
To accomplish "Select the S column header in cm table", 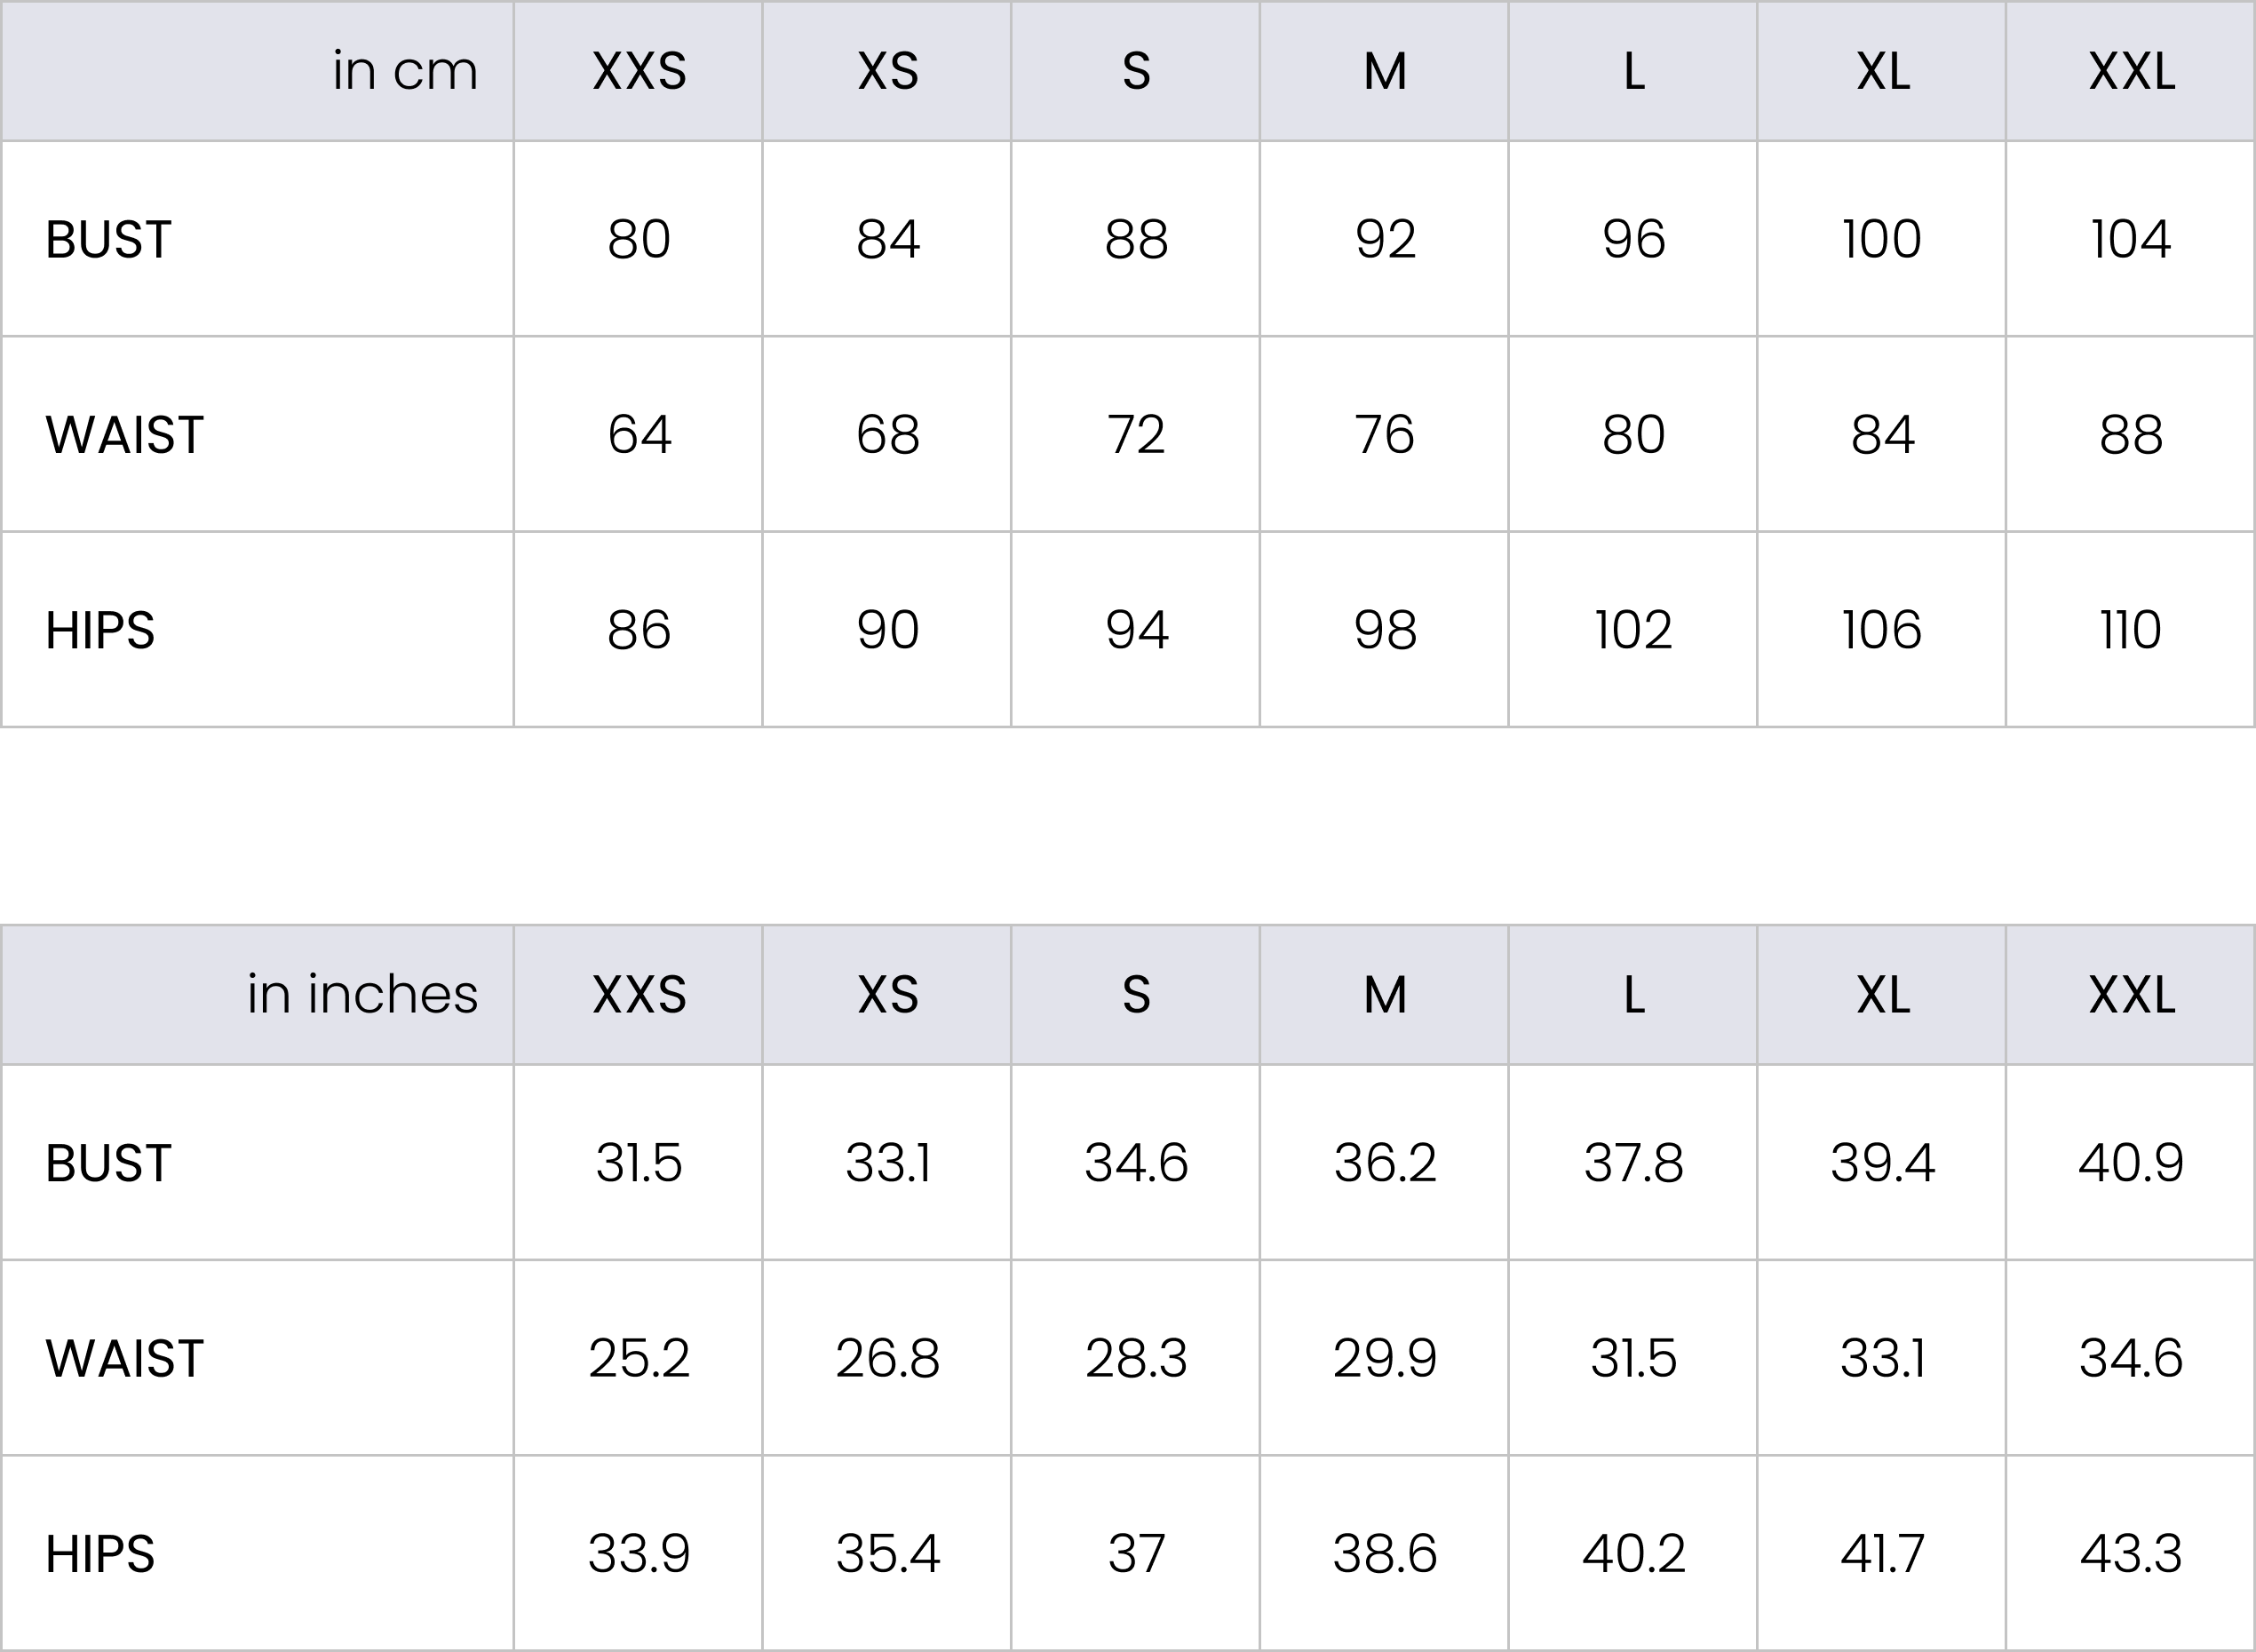I will pos(1136,71).
